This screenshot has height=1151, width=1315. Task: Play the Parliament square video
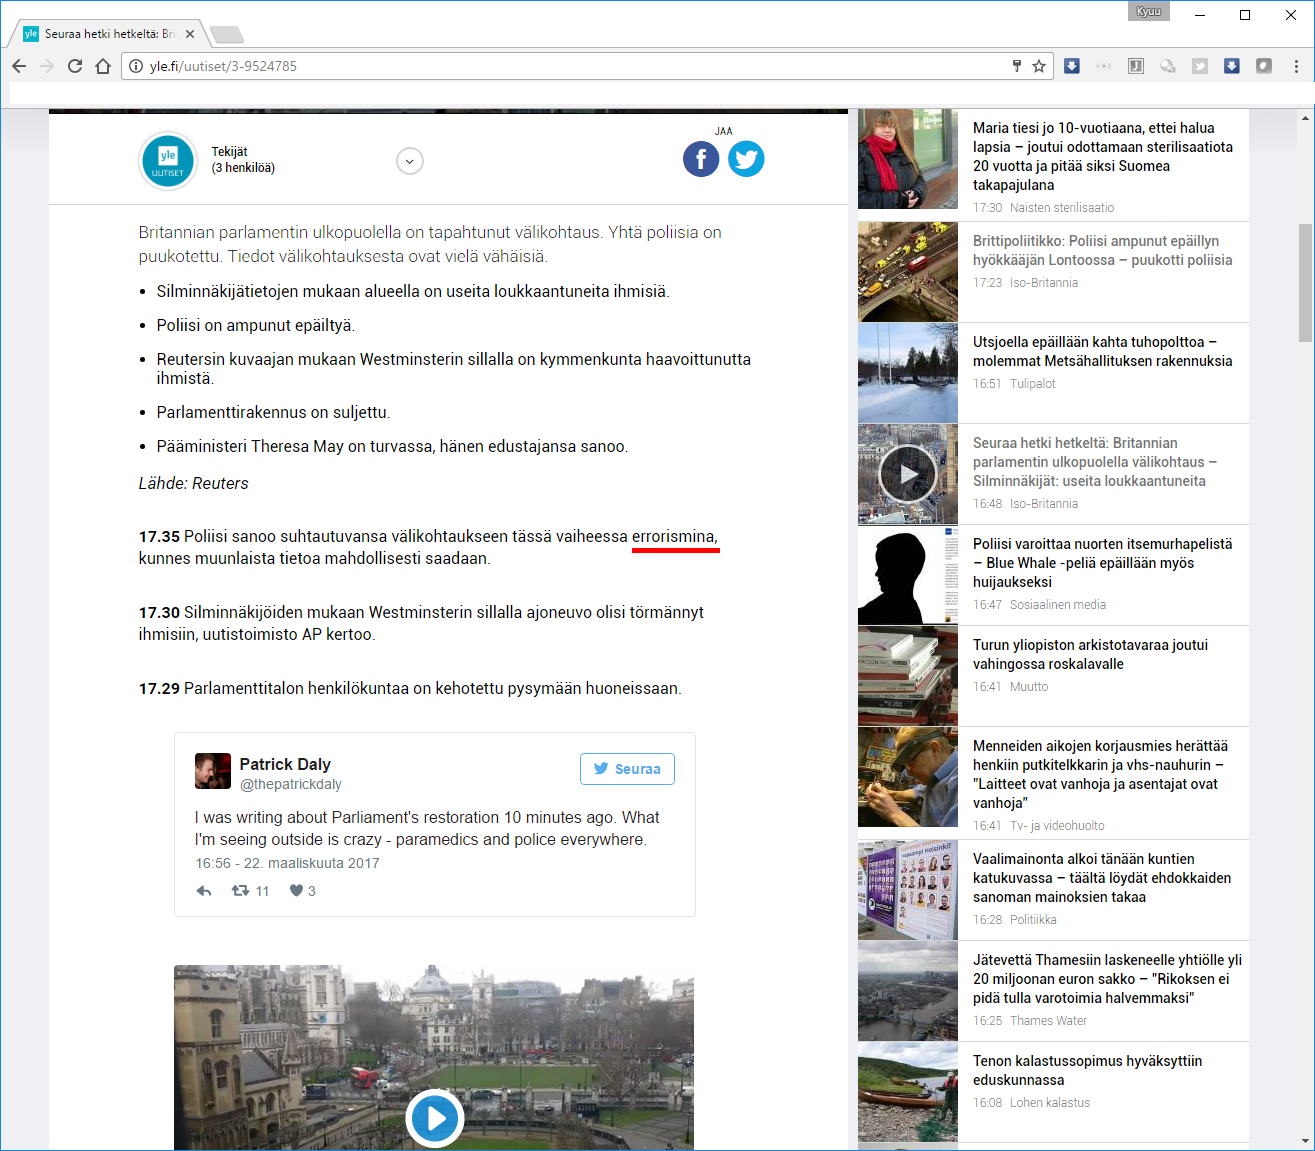[x=435, y=1117]
